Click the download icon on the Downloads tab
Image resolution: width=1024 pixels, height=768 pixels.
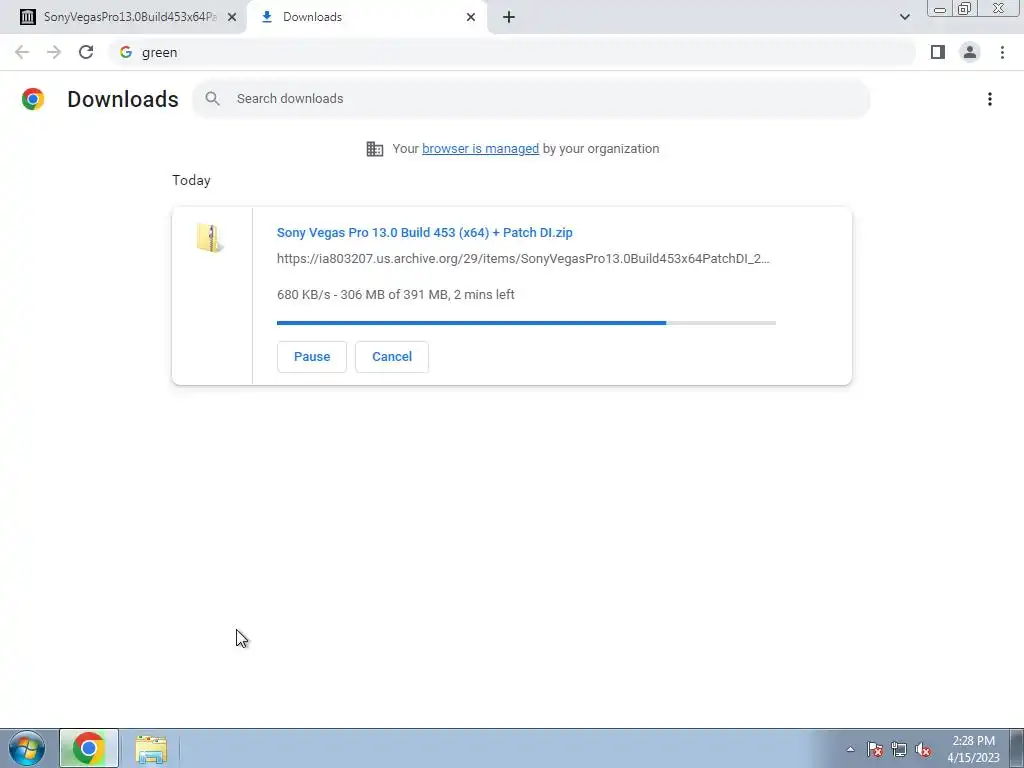point(266,17)
